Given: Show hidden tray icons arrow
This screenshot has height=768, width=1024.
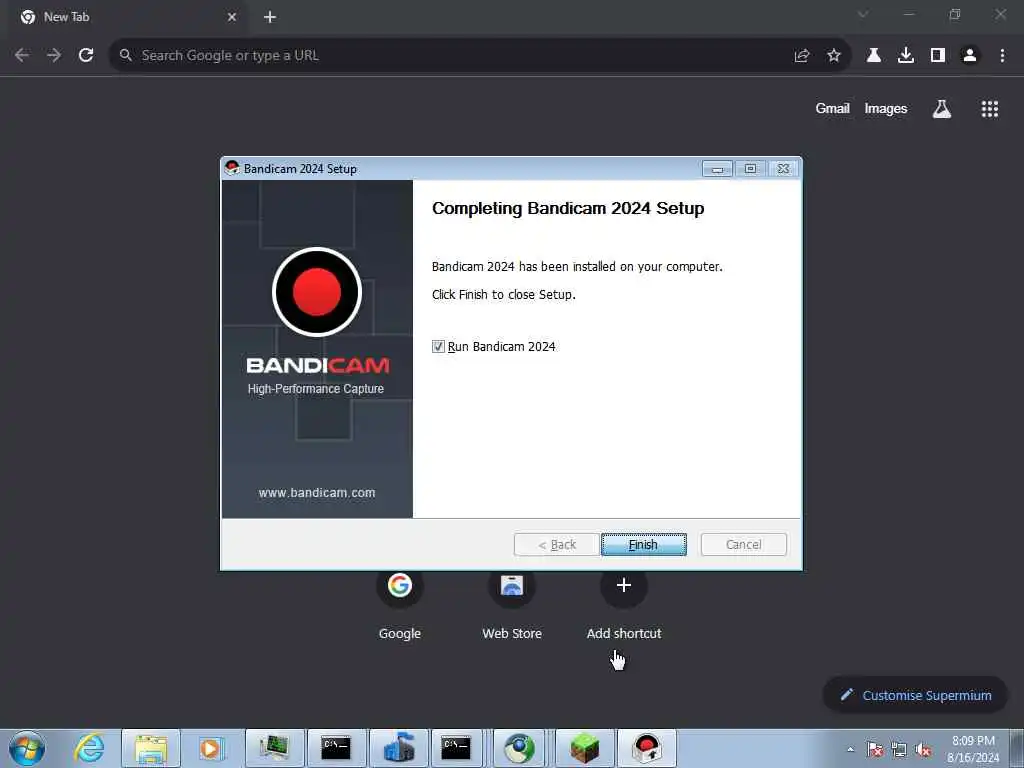Looking at the screenshot, I should pyautogui.click(x=850, y=749).
